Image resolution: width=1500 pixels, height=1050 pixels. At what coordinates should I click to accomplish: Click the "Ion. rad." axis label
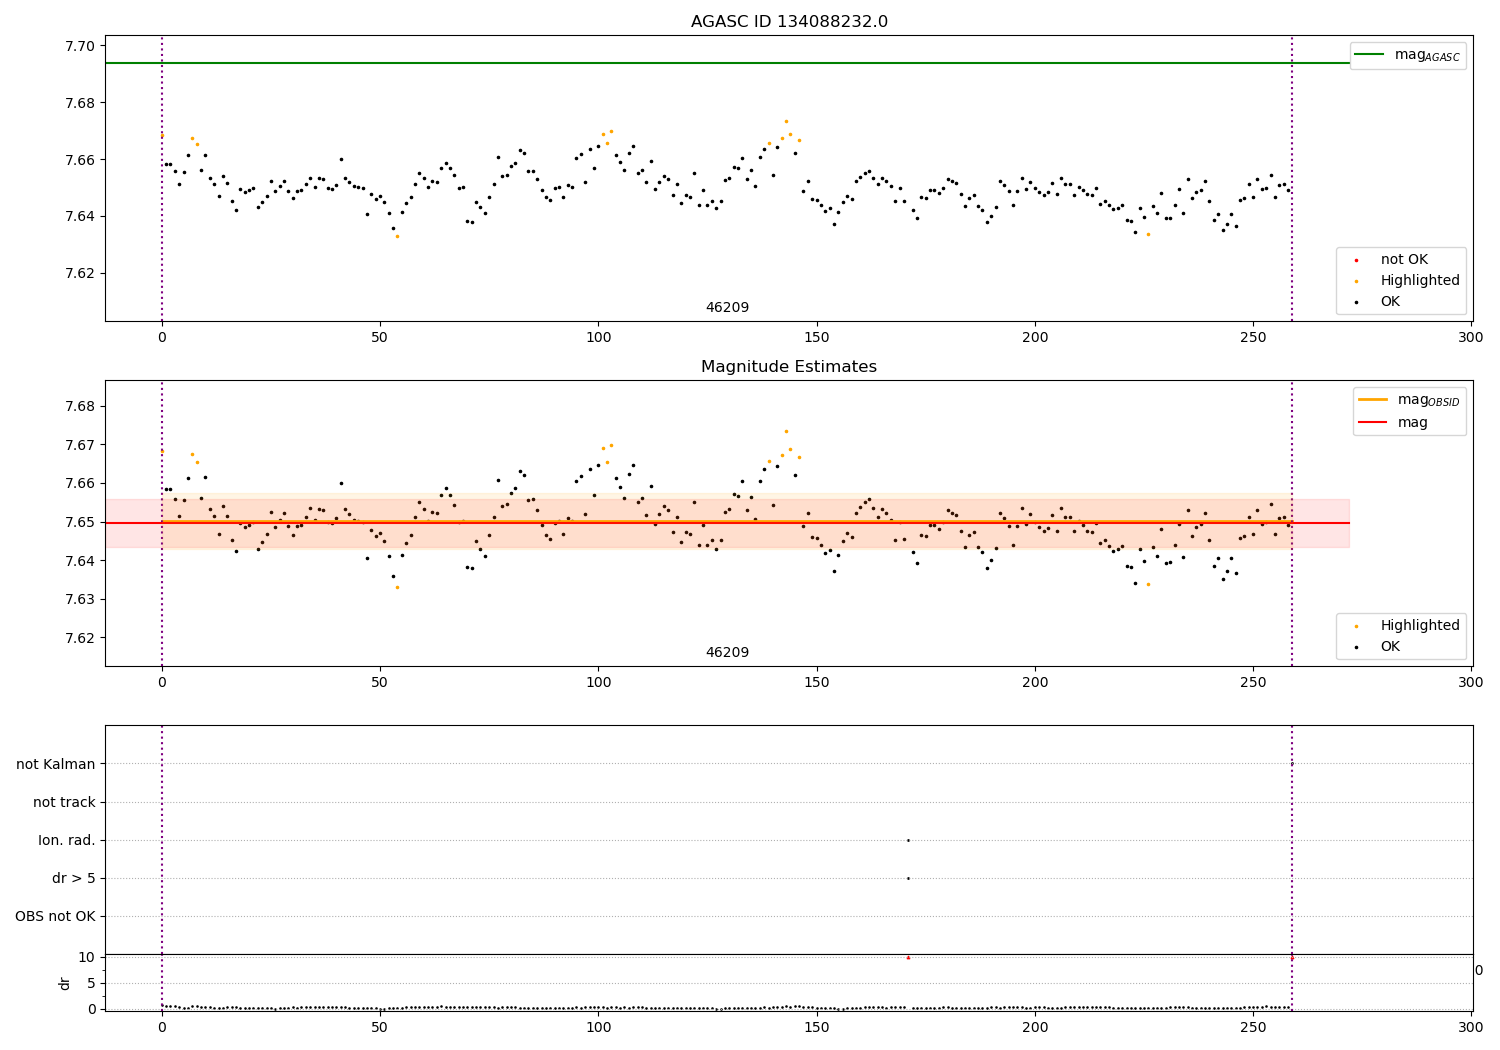click(x=67, y=841)
